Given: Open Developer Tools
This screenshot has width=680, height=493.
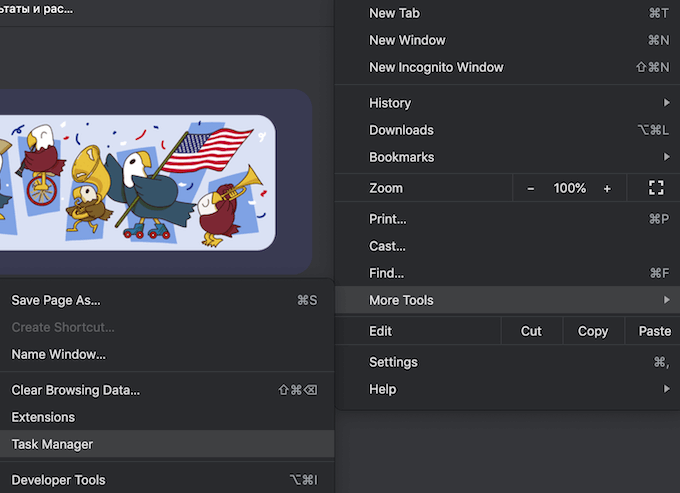Looking at the screenshot, I should [58, 480].
